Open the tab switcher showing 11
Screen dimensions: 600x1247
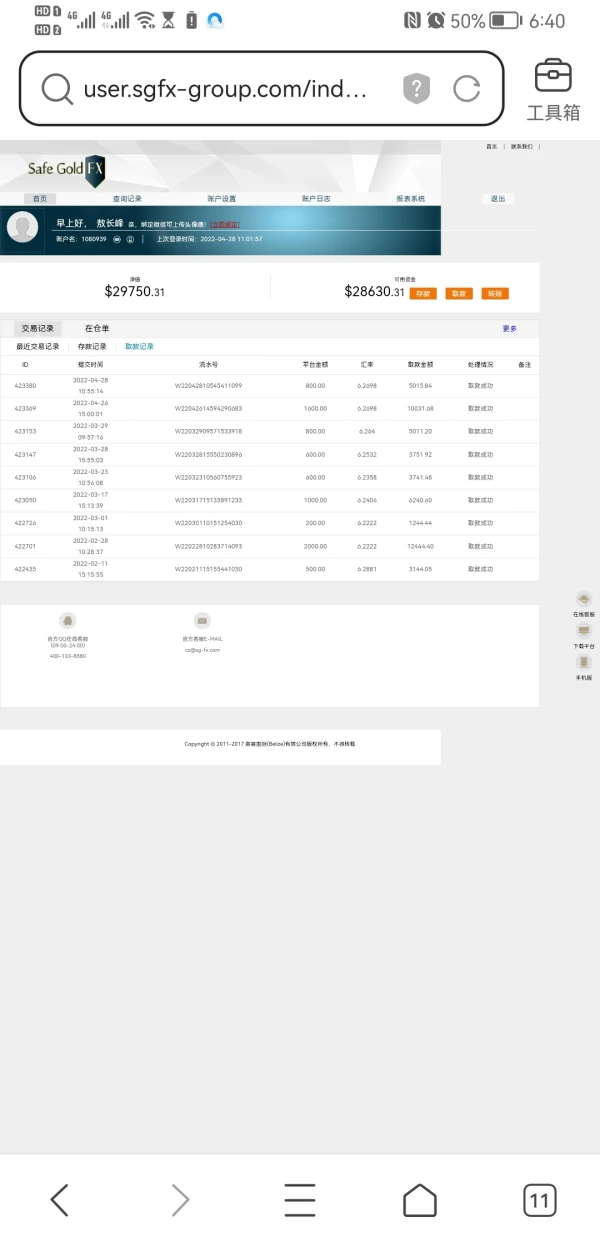coord(540,1199)
